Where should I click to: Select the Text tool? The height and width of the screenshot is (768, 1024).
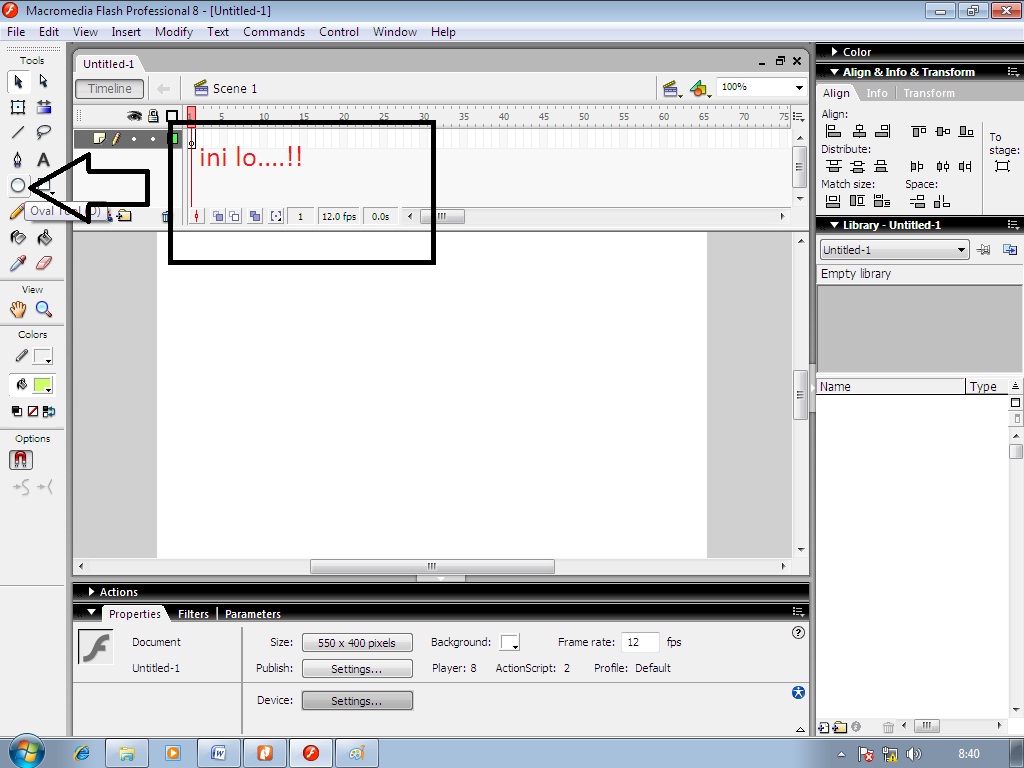[43, 159]
